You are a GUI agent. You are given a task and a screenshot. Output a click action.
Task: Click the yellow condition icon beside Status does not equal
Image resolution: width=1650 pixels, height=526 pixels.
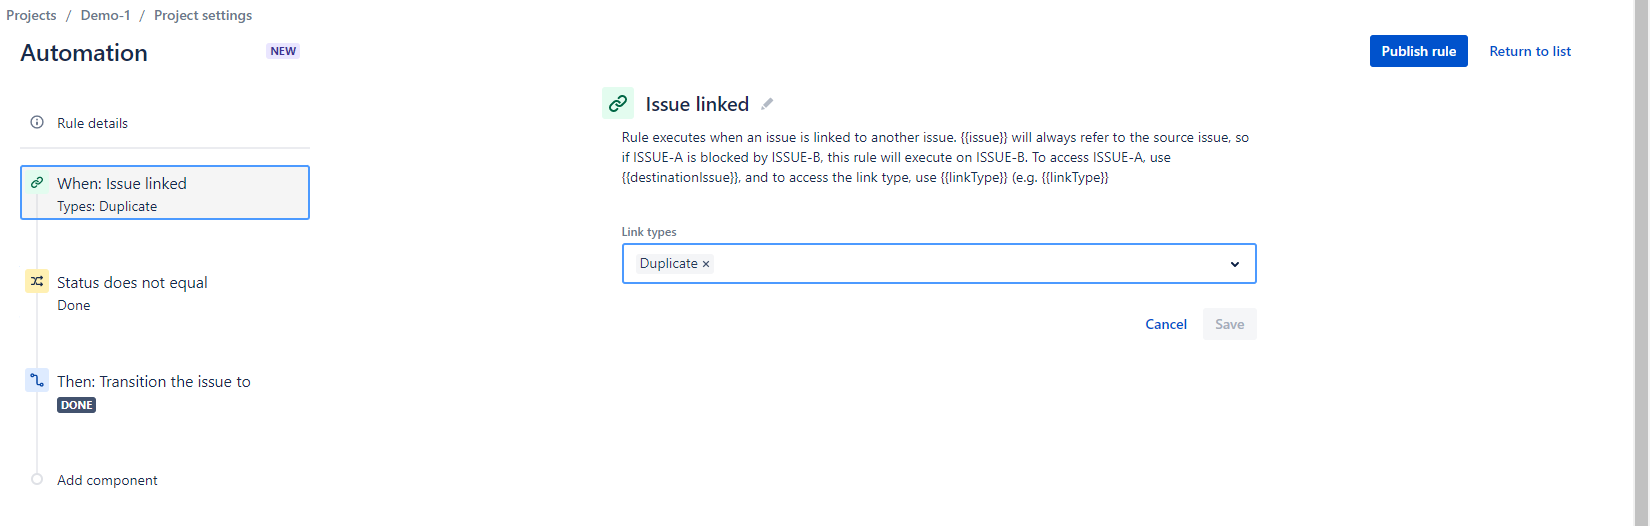[37, 282]
